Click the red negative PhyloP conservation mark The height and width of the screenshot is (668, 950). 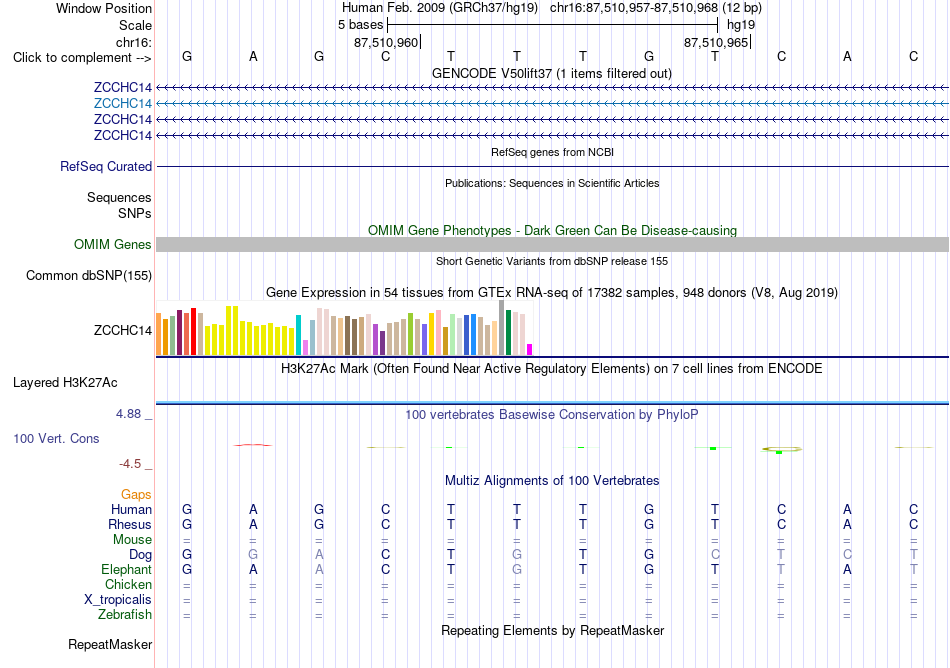click(253, 445)
